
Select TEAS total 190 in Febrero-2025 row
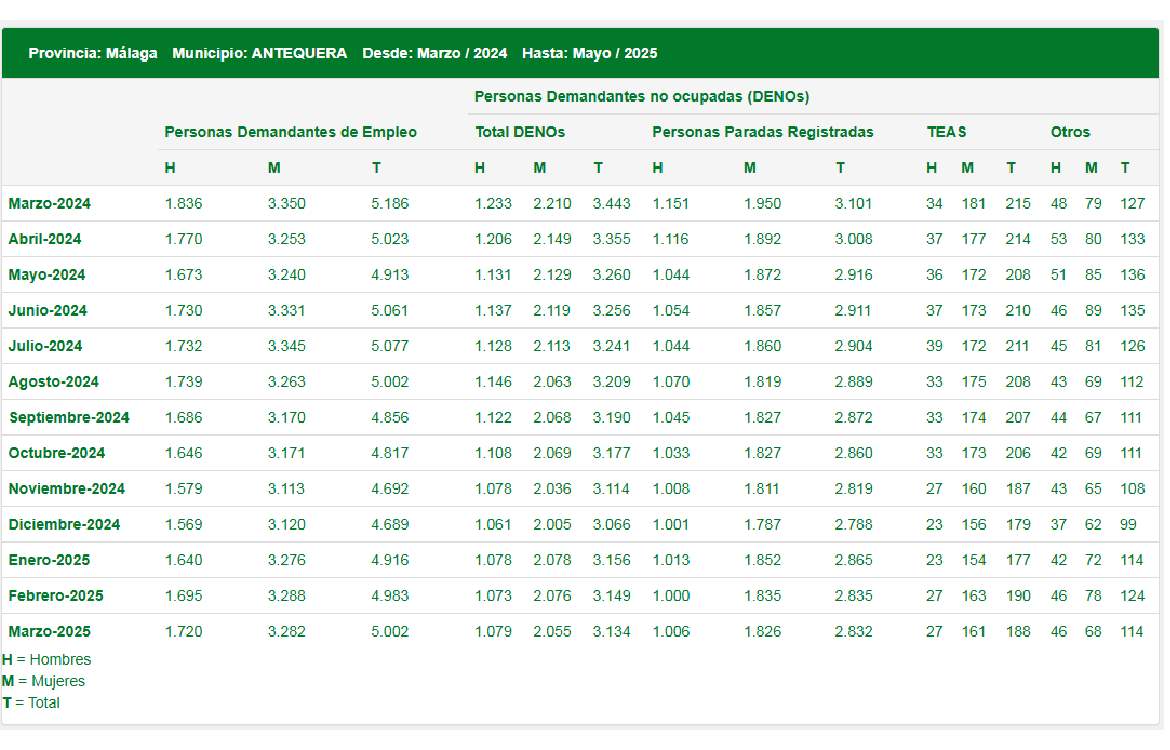tap(1017, 596)
